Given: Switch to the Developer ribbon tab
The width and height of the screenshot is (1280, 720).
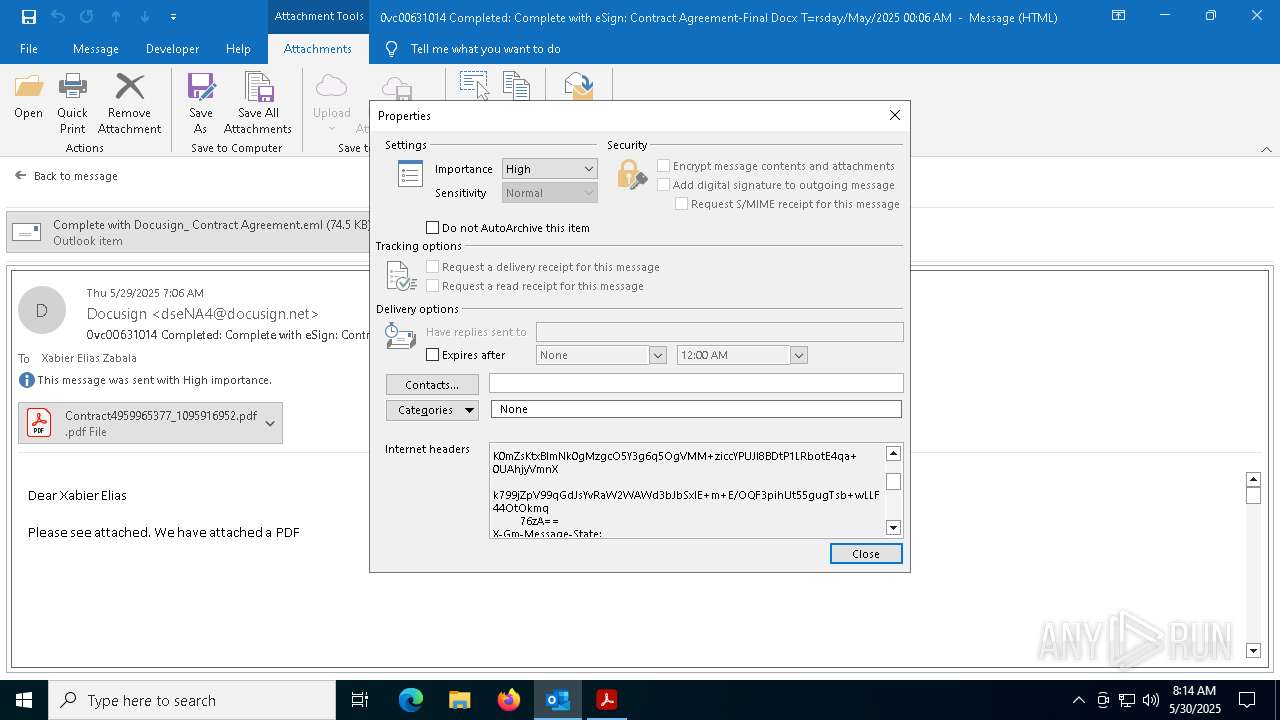Looking at the screenshot, I should click(172, 49).
